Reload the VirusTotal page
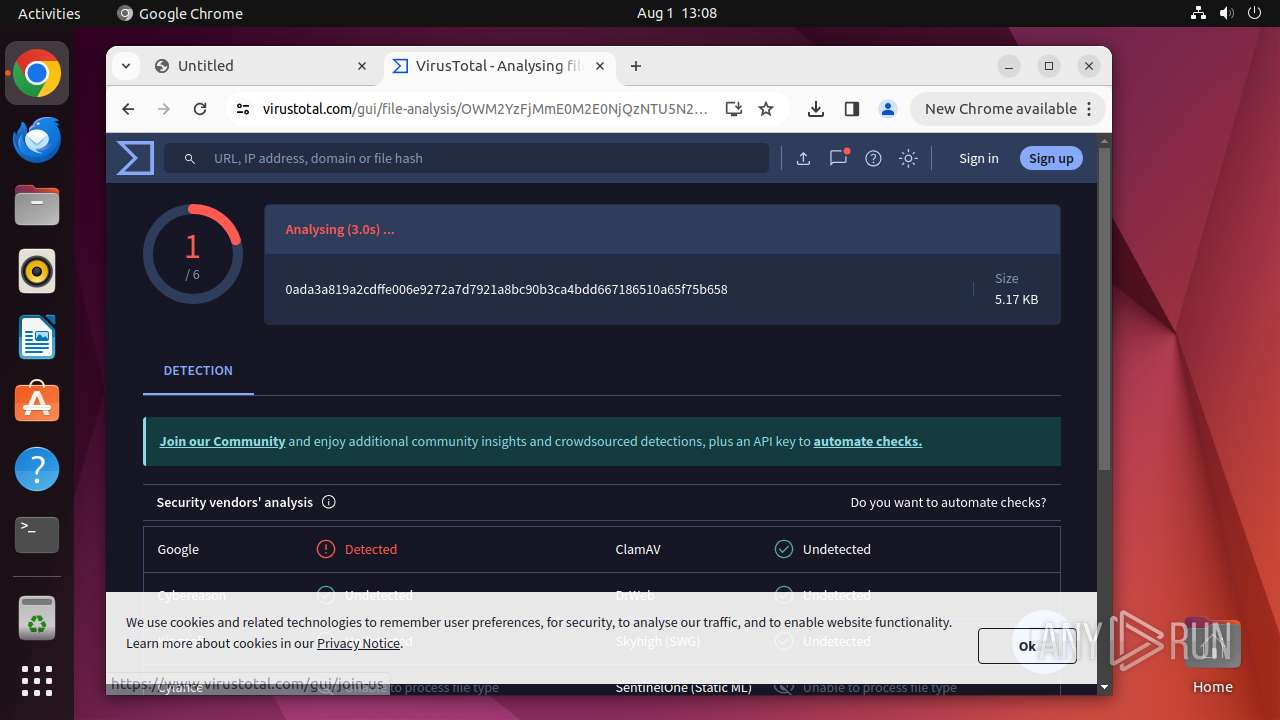This screenshot has width=1280, height=720. pyautogui.click(x=200, y=109)
